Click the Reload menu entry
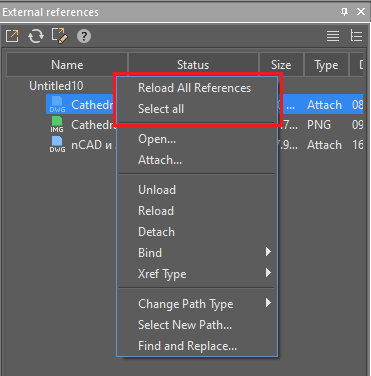 click(x=197, y=211)
